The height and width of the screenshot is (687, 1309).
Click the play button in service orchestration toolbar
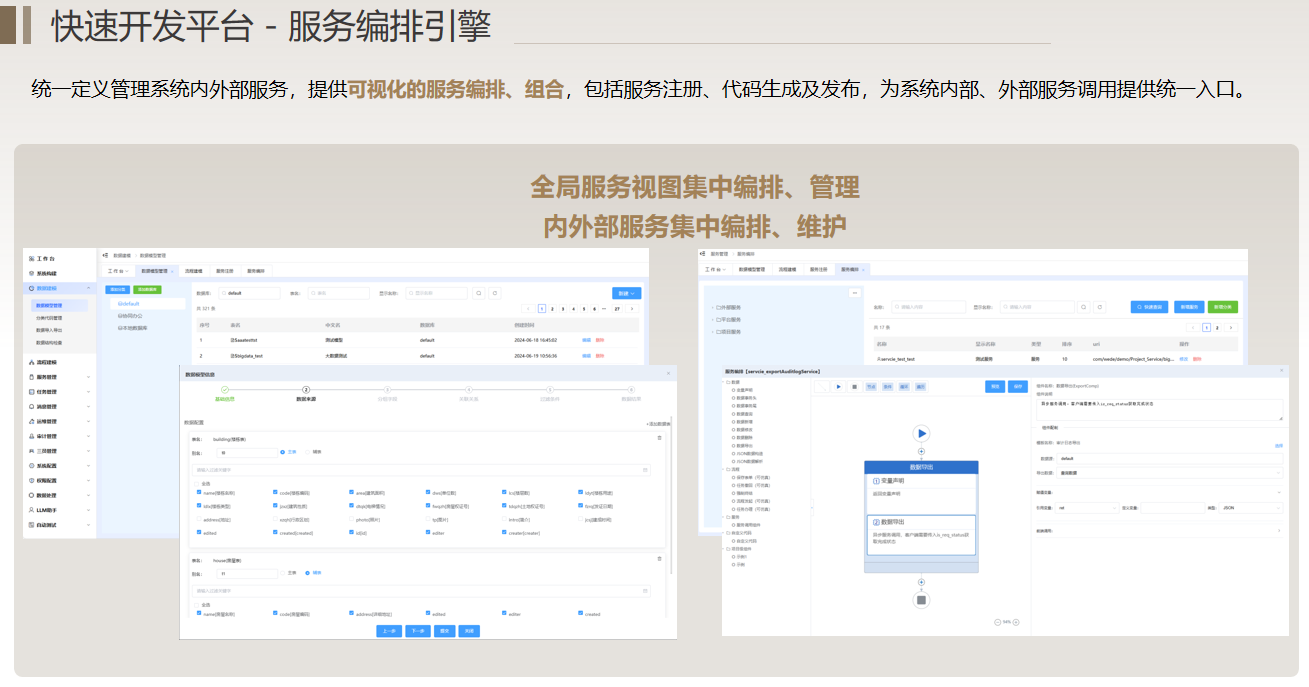tap(837, 386)
